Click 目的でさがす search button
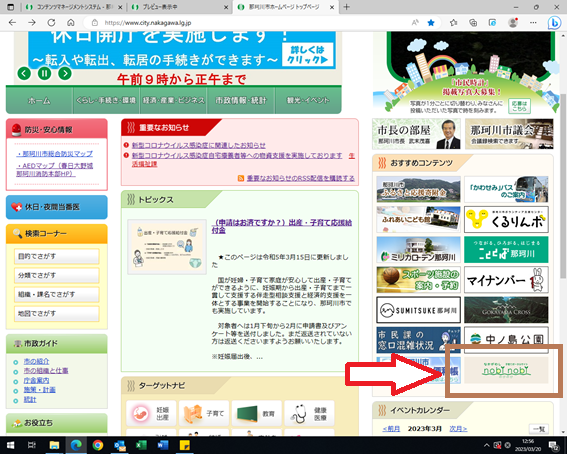The width and height of the screenshot is (567, 454). pyautogui.click(x=56, y=256)
